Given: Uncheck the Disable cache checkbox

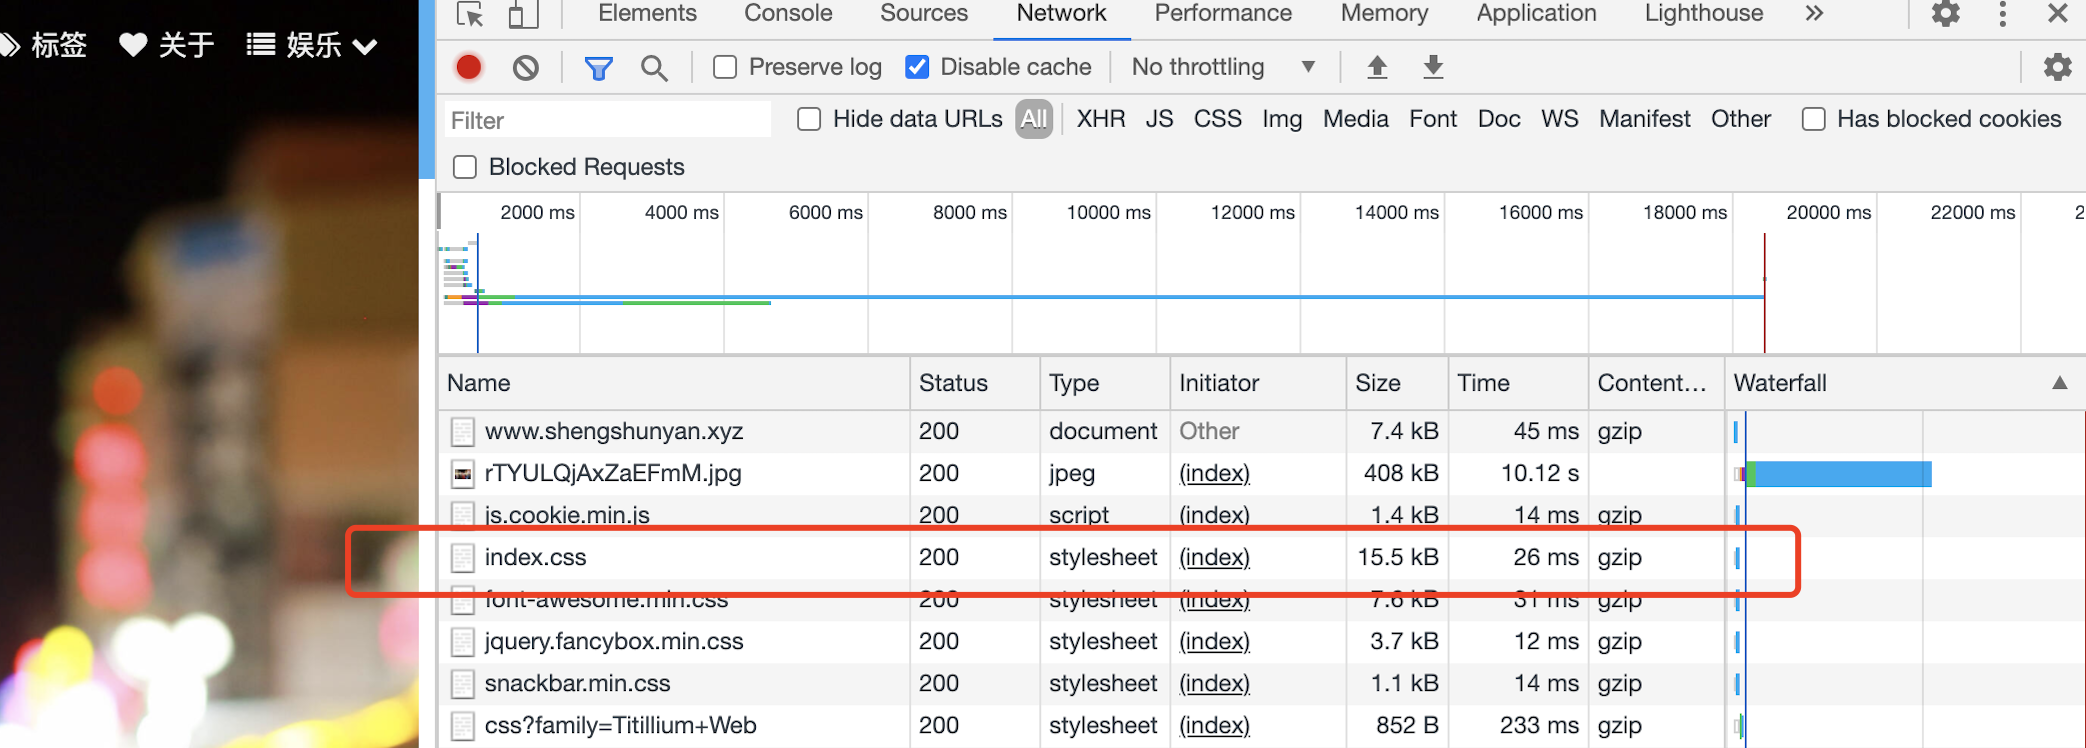Looking at the screenshot, I should [917, 67].
